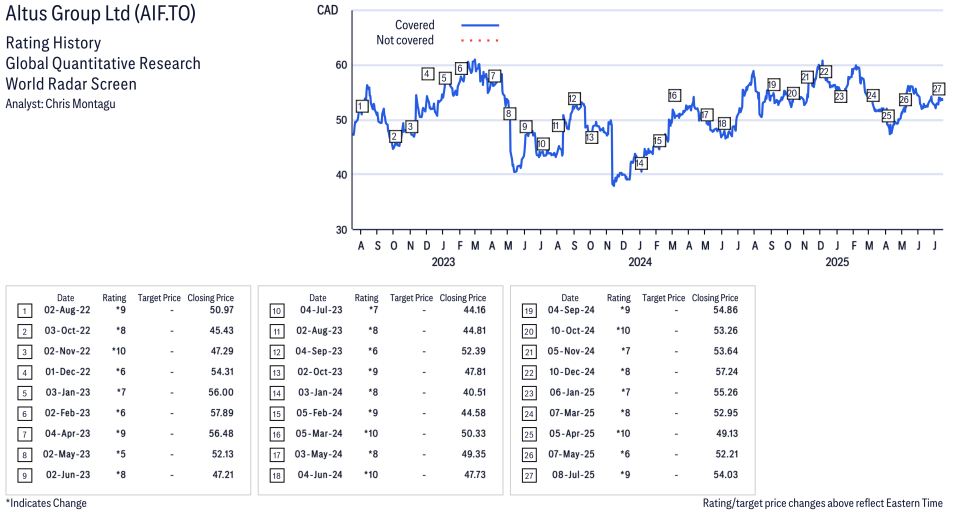Click 'Global Quantitative Research' text
954x510 pixels.
coord(103,63)
